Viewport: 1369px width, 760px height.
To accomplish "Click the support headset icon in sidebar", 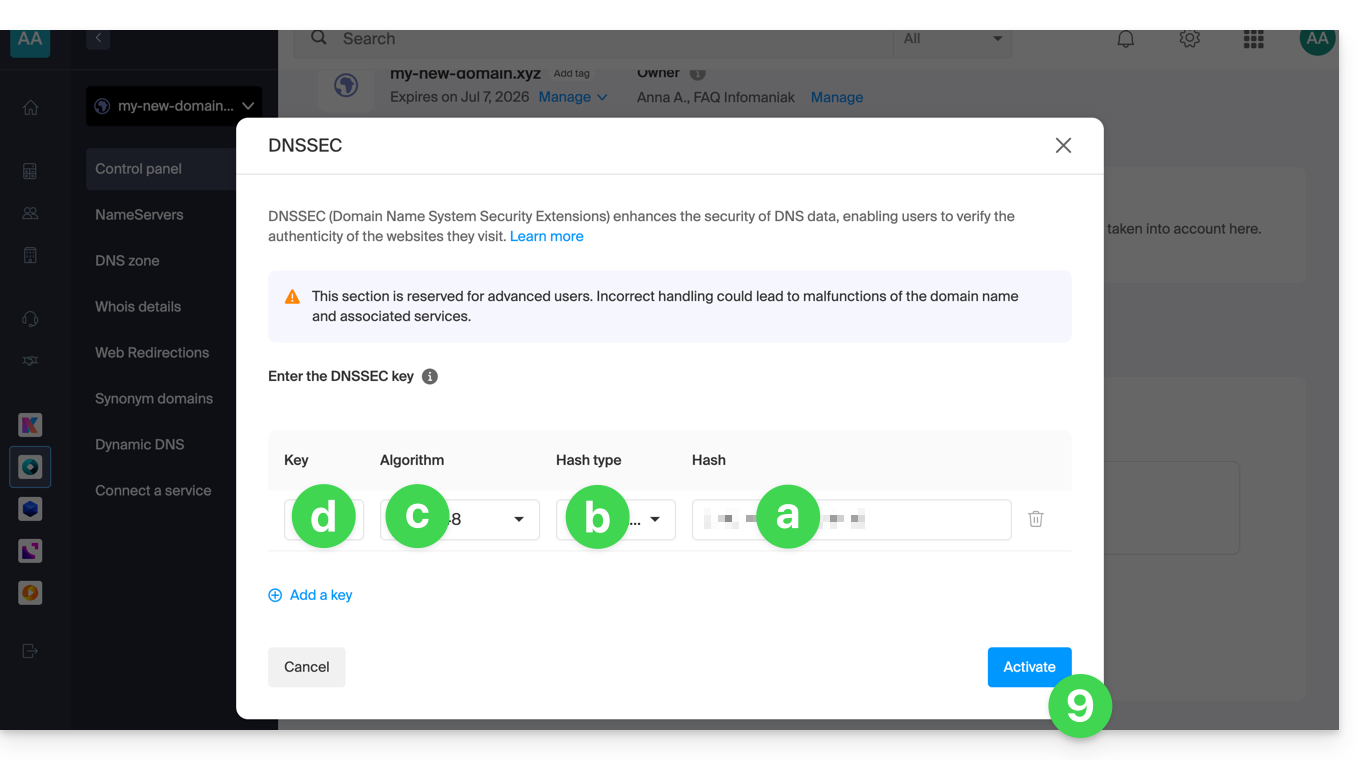I will (x=30, y=319).
